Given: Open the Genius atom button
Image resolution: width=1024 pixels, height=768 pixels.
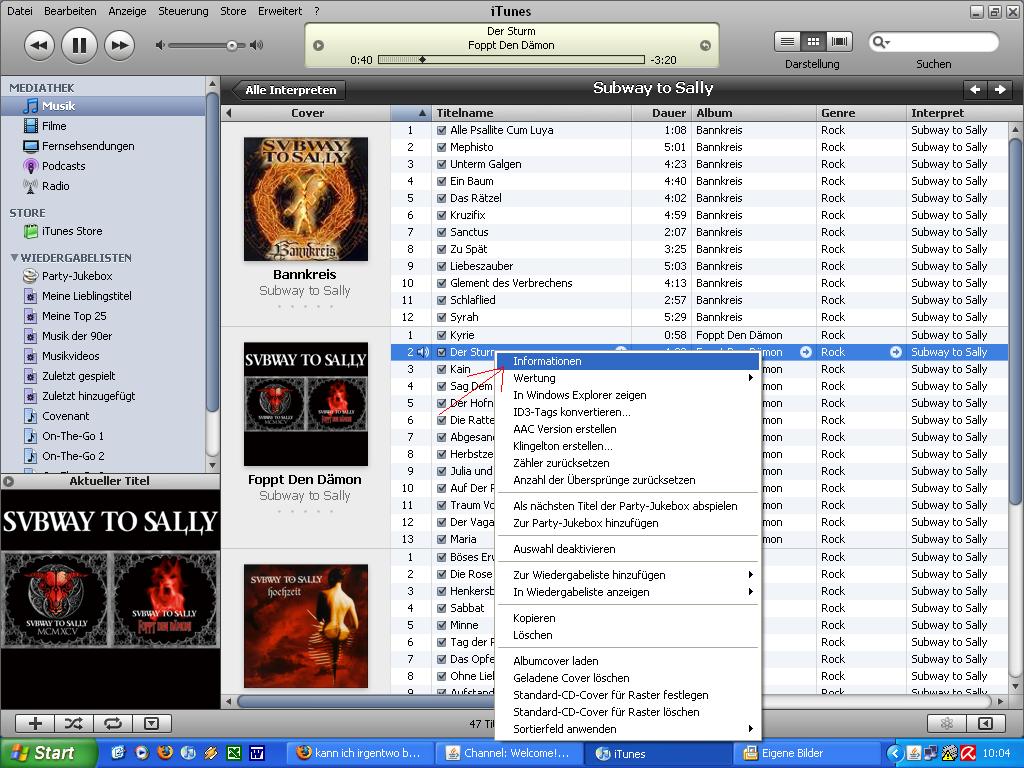Looking at the screenshot, I should coord(946,723).
